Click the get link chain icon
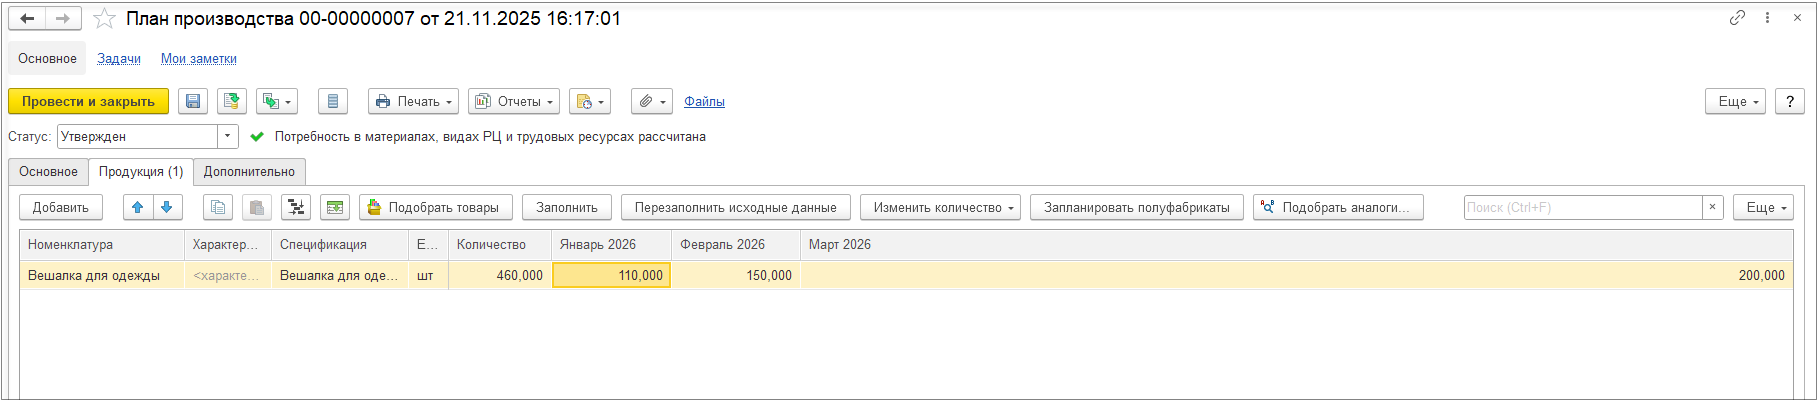This screenshot has width=1817, height=400. pyautogui.click(x=1737, y=18)
